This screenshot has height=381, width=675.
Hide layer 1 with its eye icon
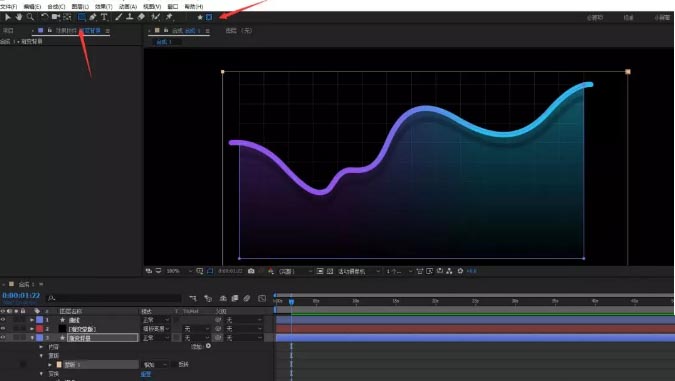pyautogui.click(x=3, y=320)
